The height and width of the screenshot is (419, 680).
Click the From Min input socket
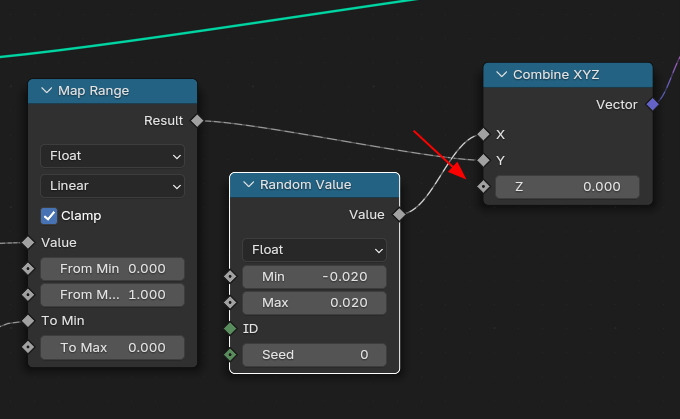pos(28,269)
